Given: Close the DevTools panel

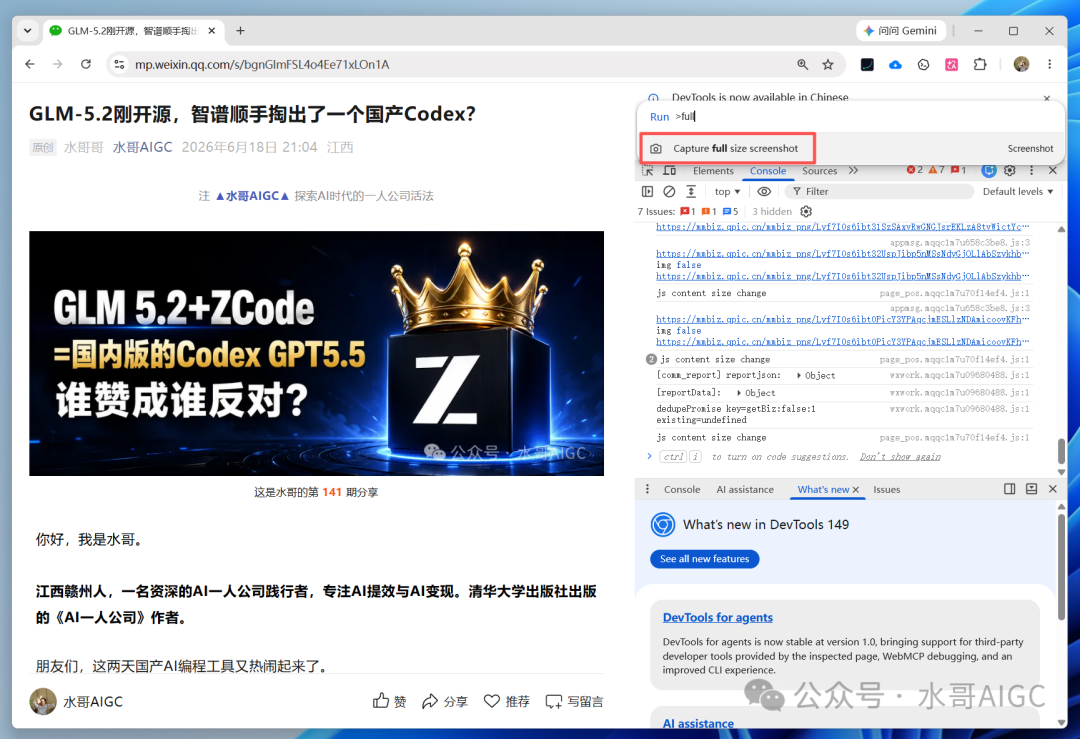Looking at the screenshot, I should click(x=1052, y=170).
